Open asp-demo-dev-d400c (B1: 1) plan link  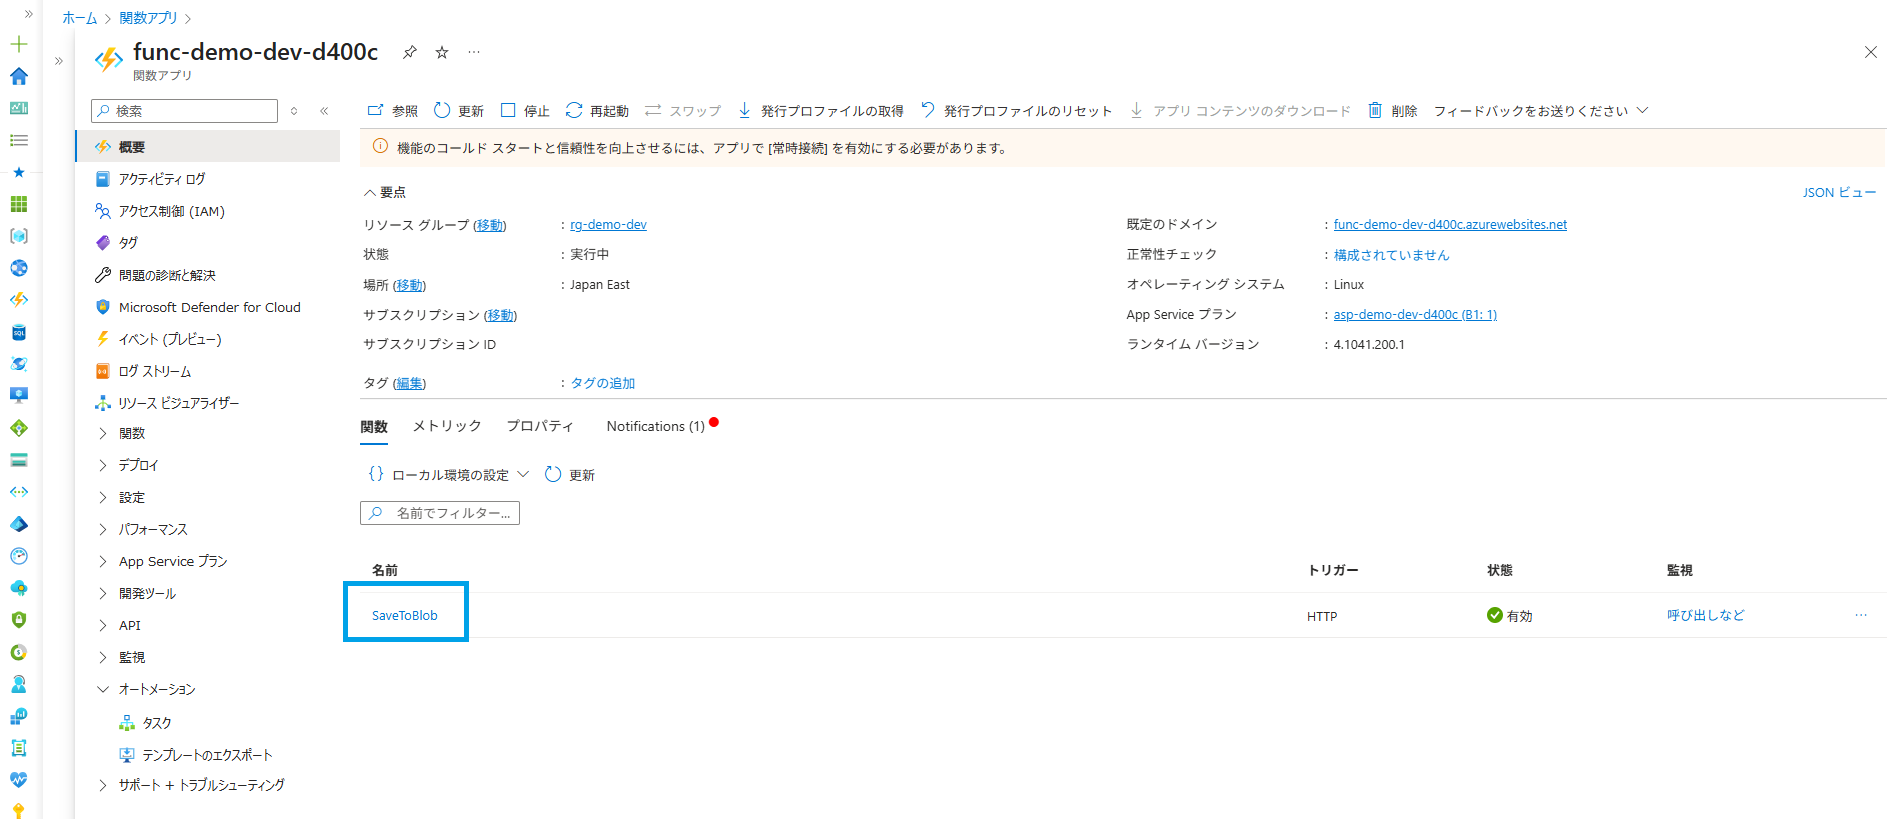coord(1415,315)
